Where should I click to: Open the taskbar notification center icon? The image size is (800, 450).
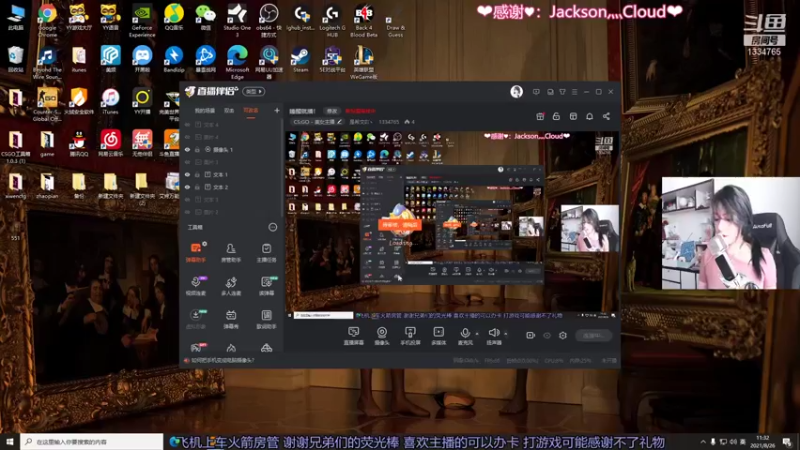pyautogui.click(x=787, y=441)
